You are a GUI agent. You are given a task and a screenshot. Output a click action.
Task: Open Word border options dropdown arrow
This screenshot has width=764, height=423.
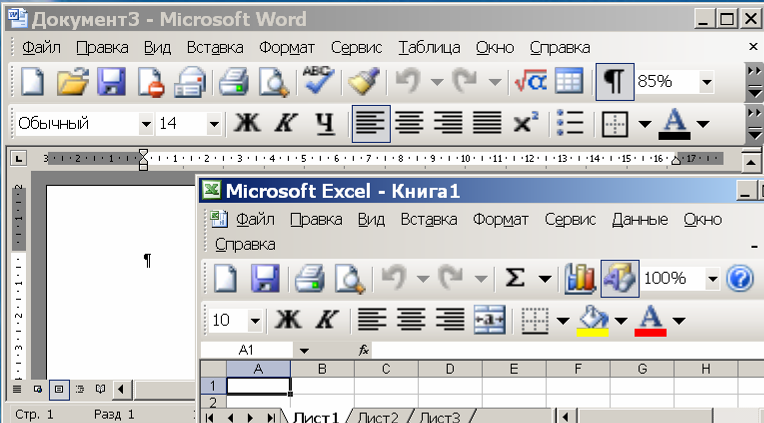tap(645, 124)
